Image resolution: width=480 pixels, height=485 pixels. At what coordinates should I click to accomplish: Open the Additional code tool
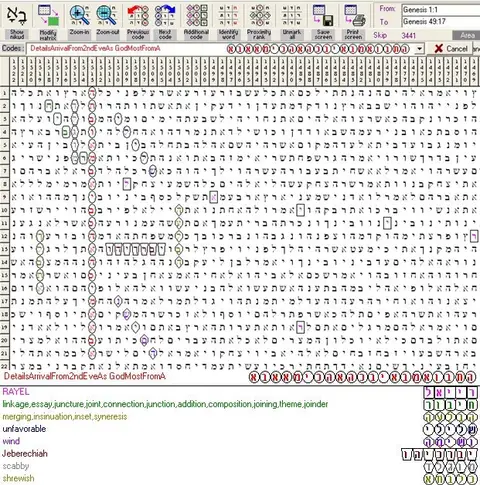196,21
